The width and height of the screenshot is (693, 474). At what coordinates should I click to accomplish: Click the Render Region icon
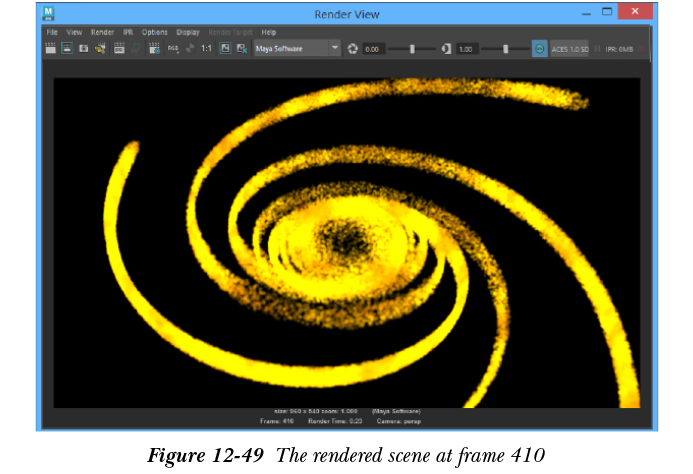67,48
